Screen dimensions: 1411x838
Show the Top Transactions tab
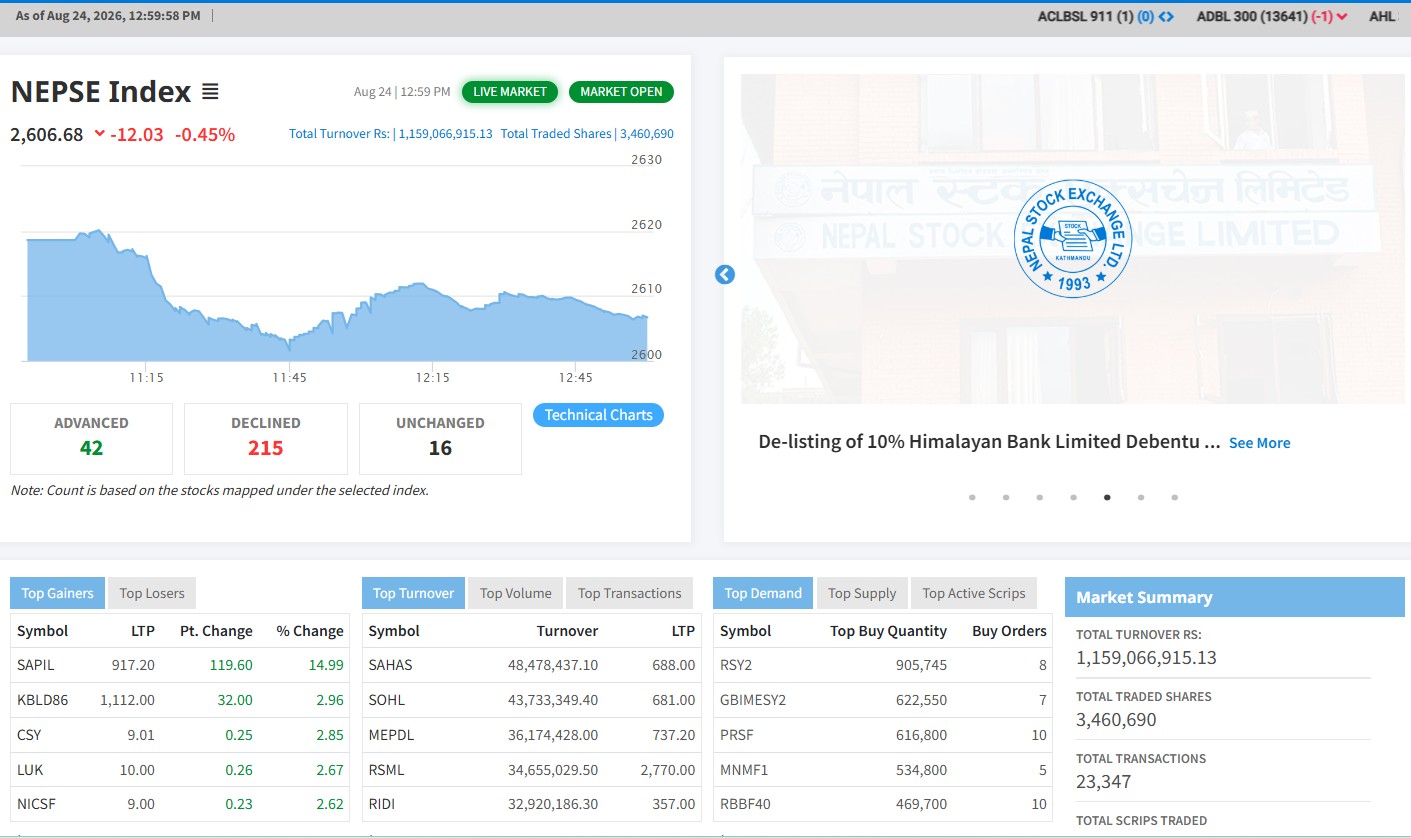coord(629,593)
